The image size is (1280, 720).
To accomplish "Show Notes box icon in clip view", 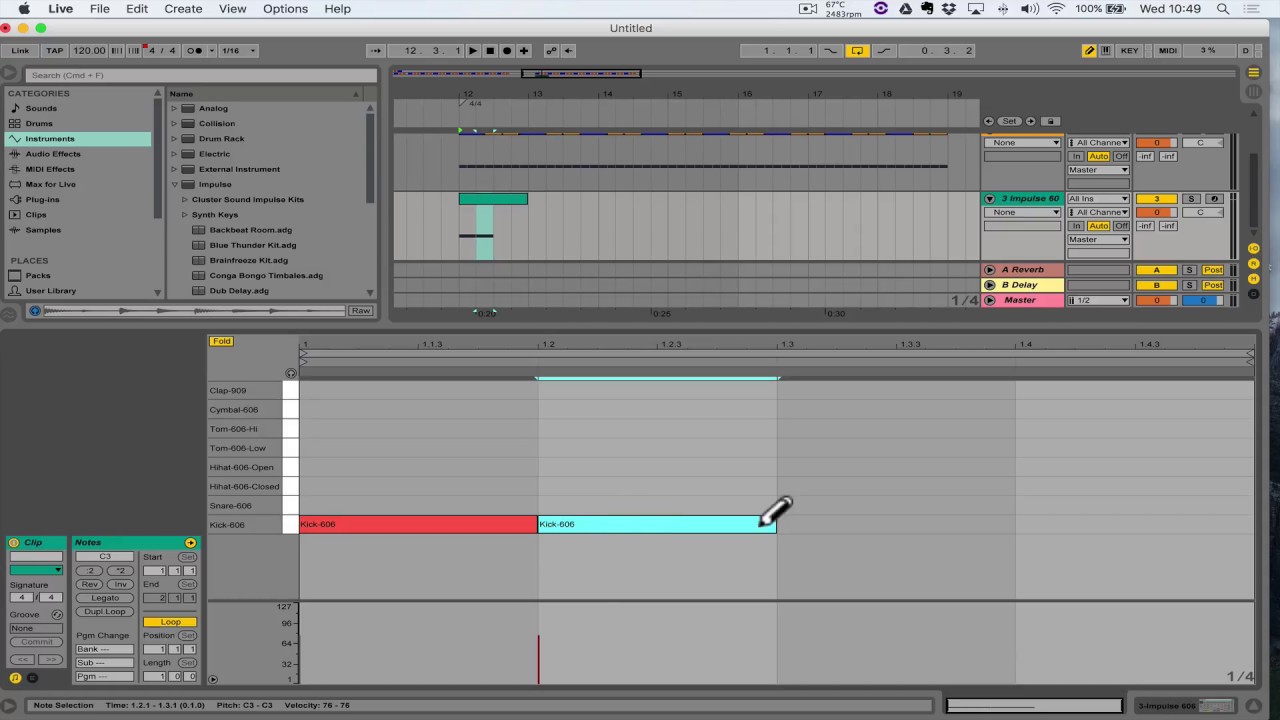I will coord(15,677).
